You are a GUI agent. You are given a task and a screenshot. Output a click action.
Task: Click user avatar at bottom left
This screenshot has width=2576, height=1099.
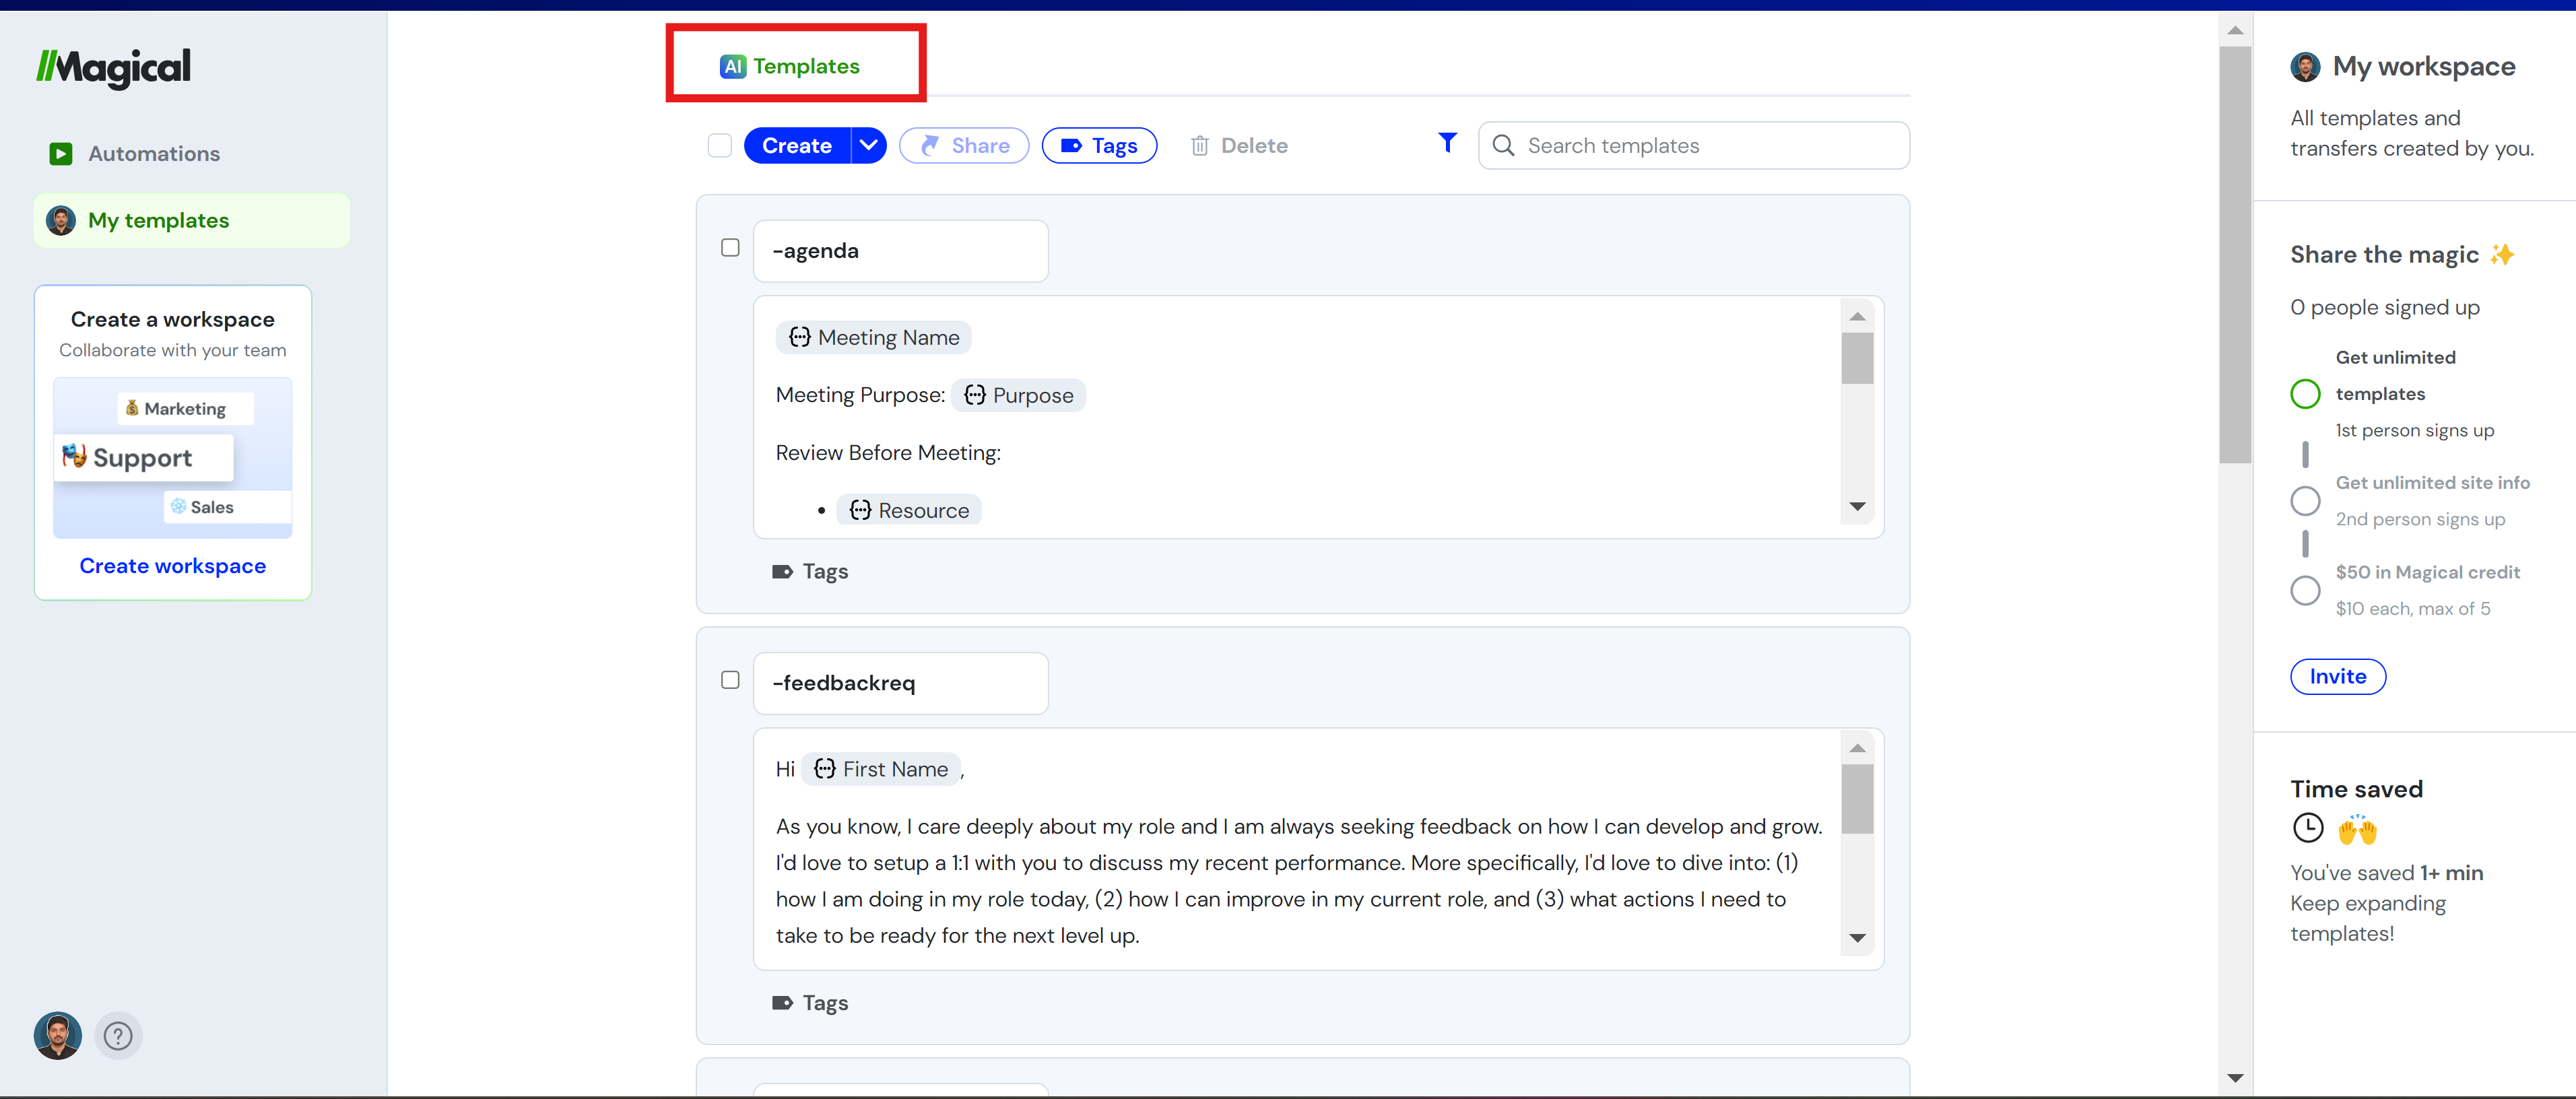point(58,1035)
